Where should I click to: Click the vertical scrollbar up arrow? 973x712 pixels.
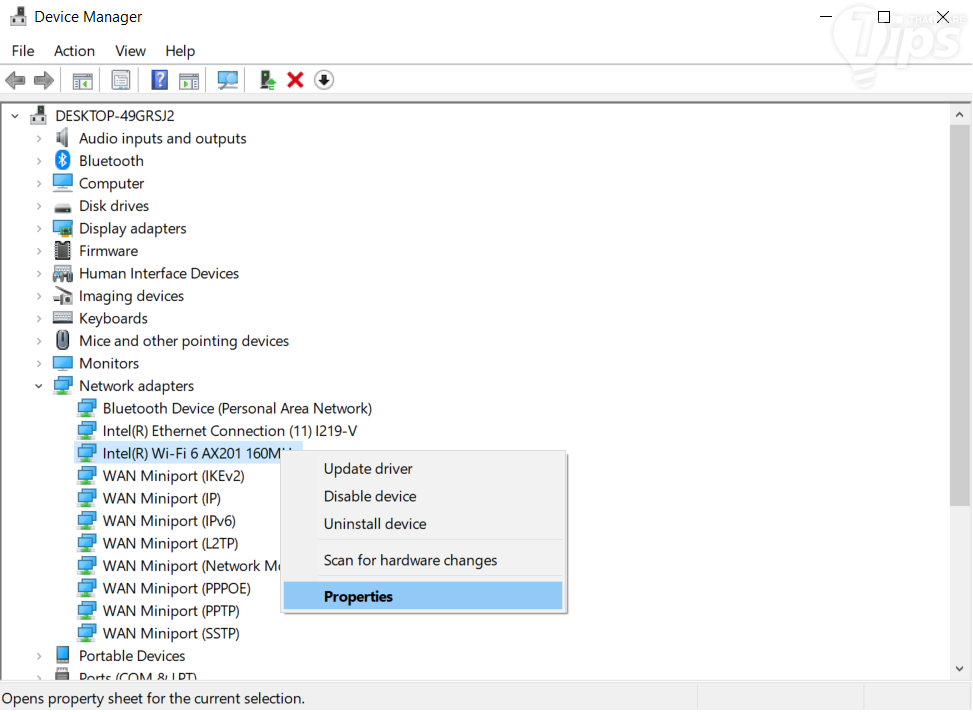click(x=959, y=115)
